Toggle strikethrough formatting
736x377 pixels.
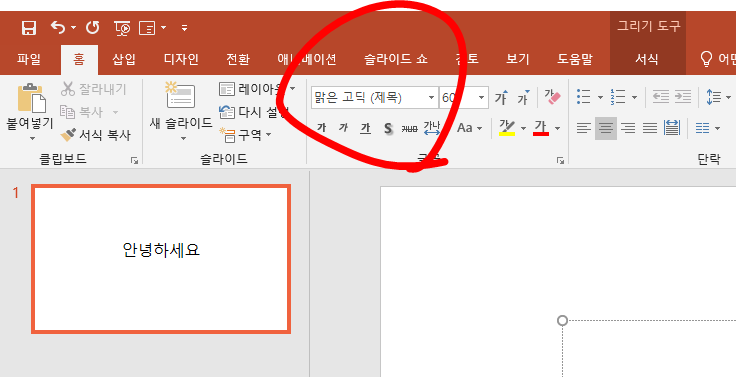410,128
